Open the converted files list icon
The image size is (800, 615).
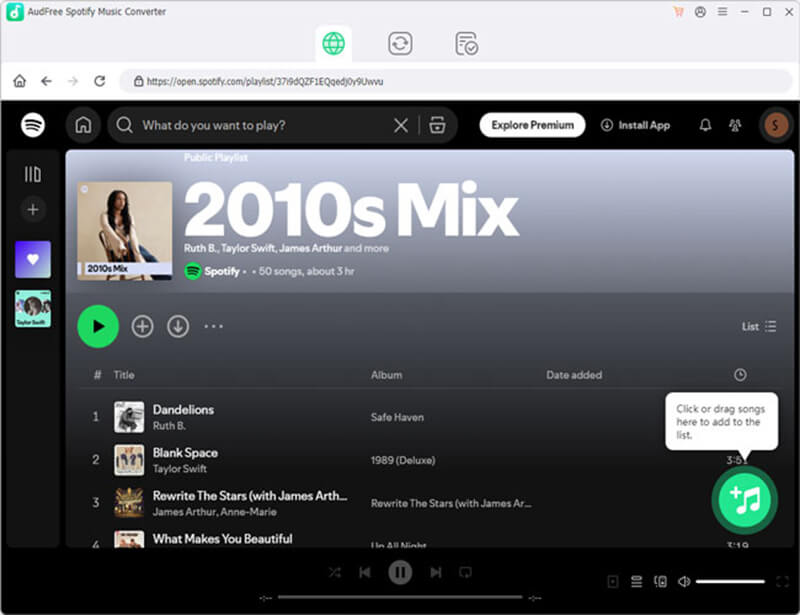point(465,44)
